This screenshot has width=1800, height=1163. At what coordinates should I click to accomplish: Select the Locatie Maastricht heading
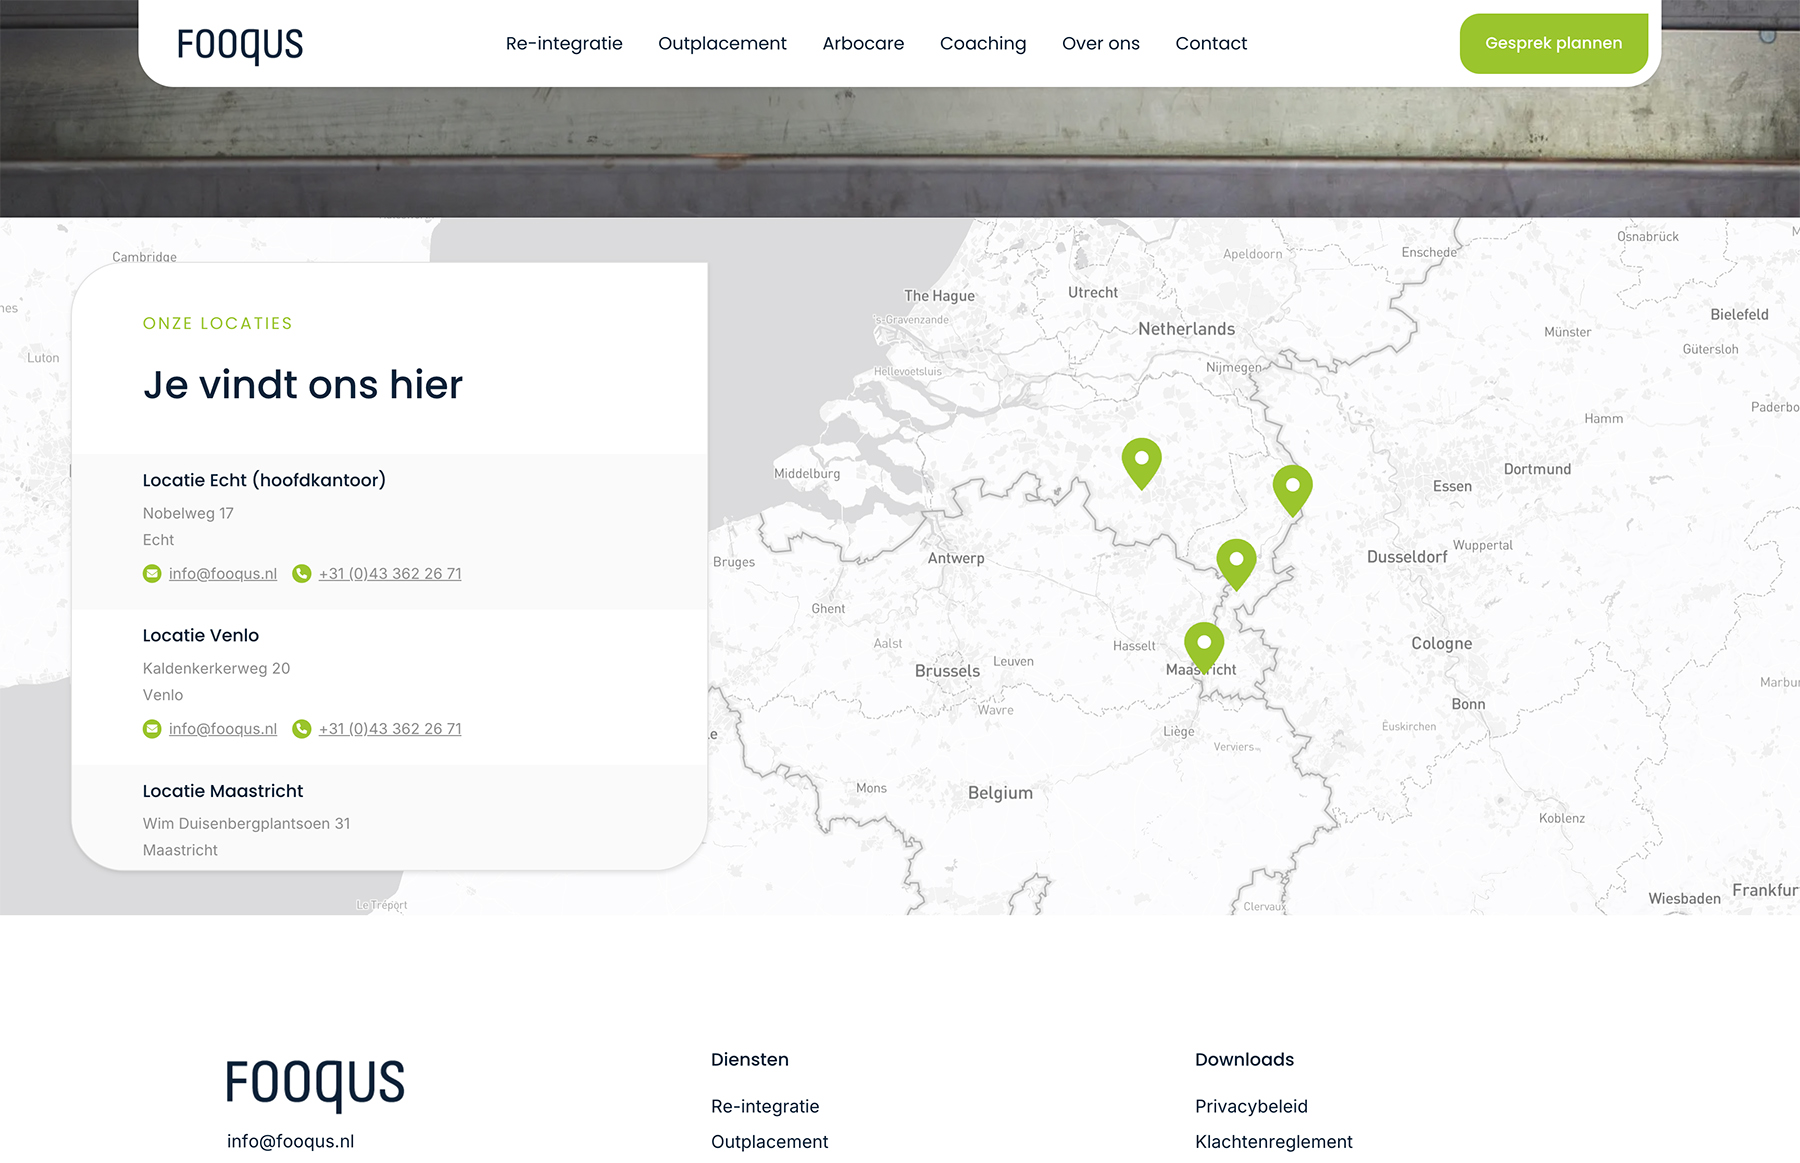tap(223, 790)
